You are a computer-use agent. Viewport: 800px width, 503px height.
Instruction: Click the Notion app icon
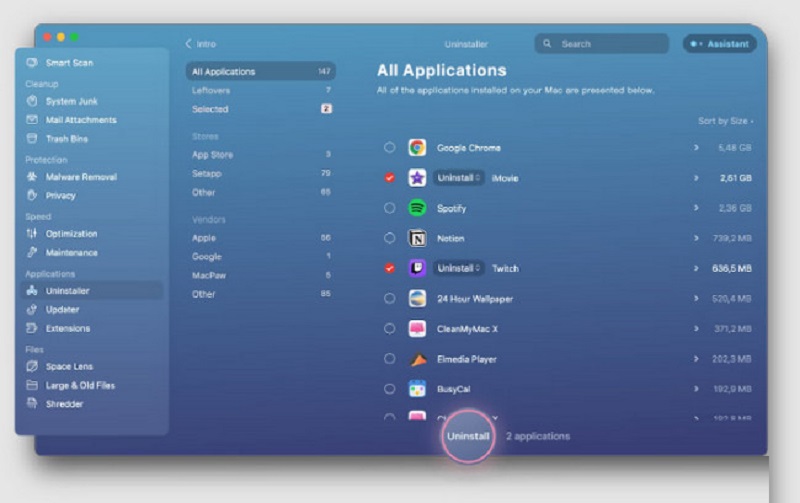(417, 238)
